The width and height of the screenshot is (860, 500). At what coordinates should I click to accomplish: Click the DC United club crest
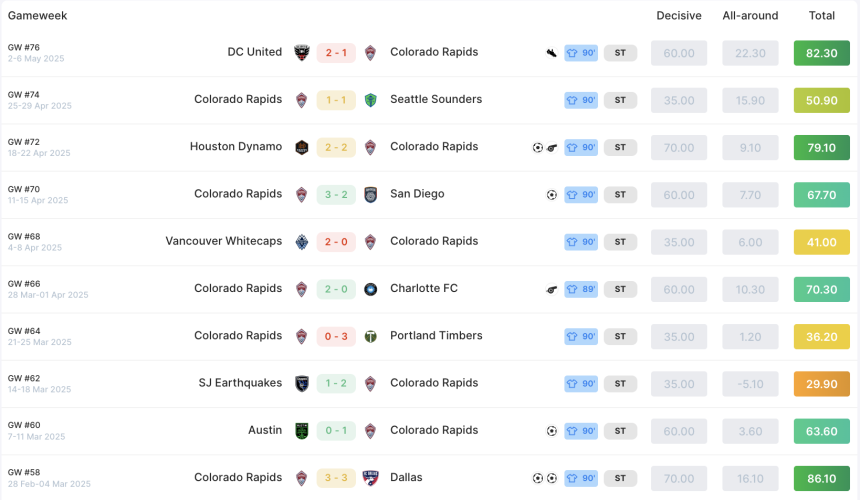[x=302, y=53]
